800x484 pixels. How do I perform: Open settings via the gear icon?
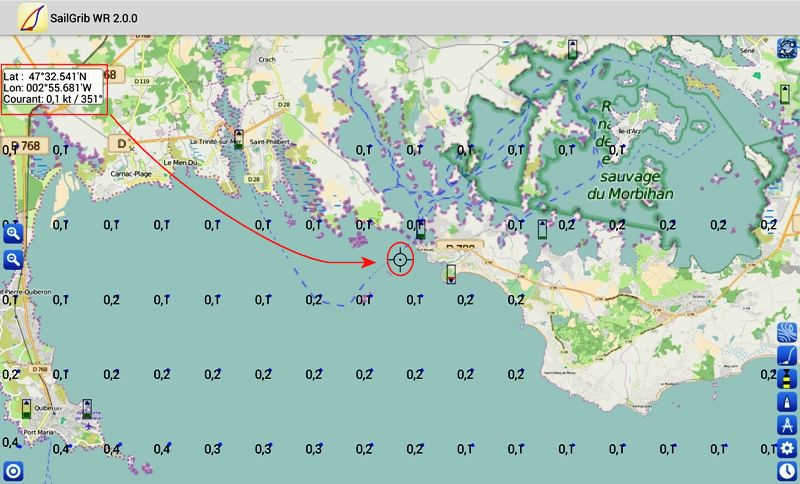point(787,448)
